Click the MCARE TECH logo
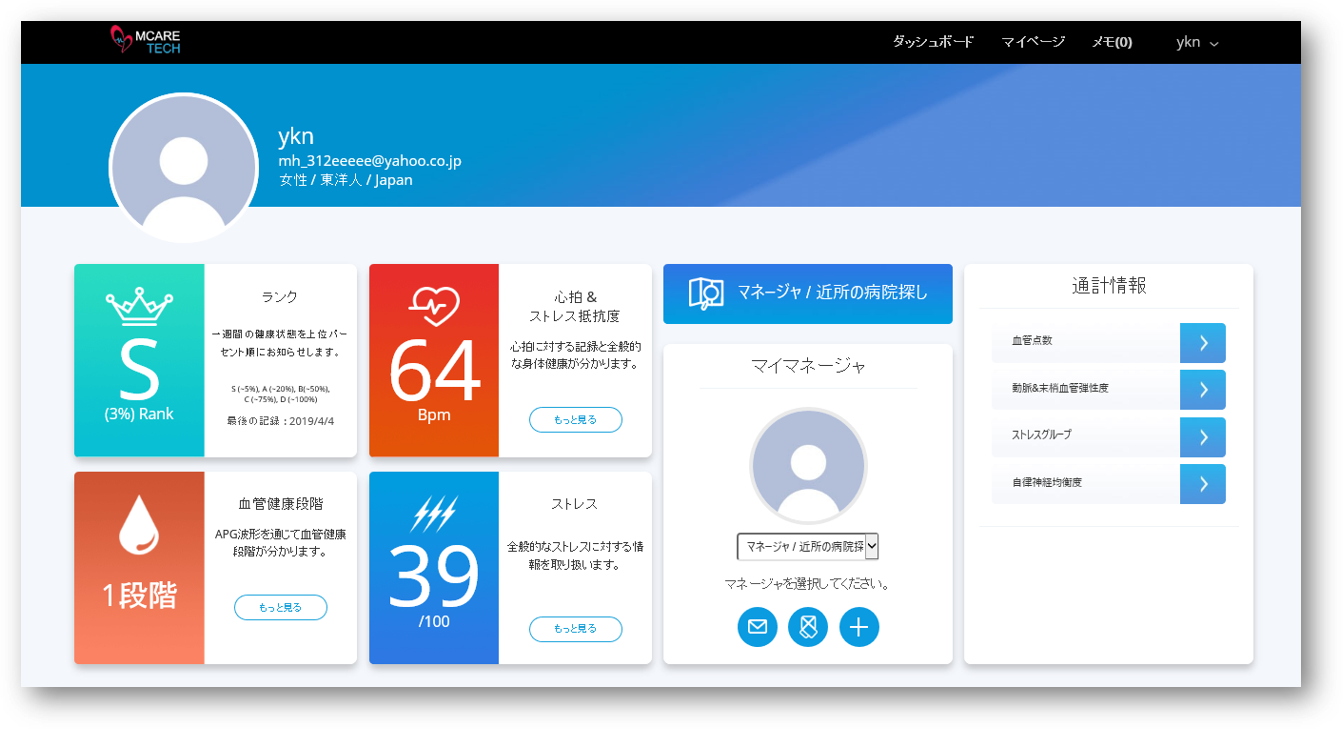The image size is (1343, 729). [x=145, y=40]
